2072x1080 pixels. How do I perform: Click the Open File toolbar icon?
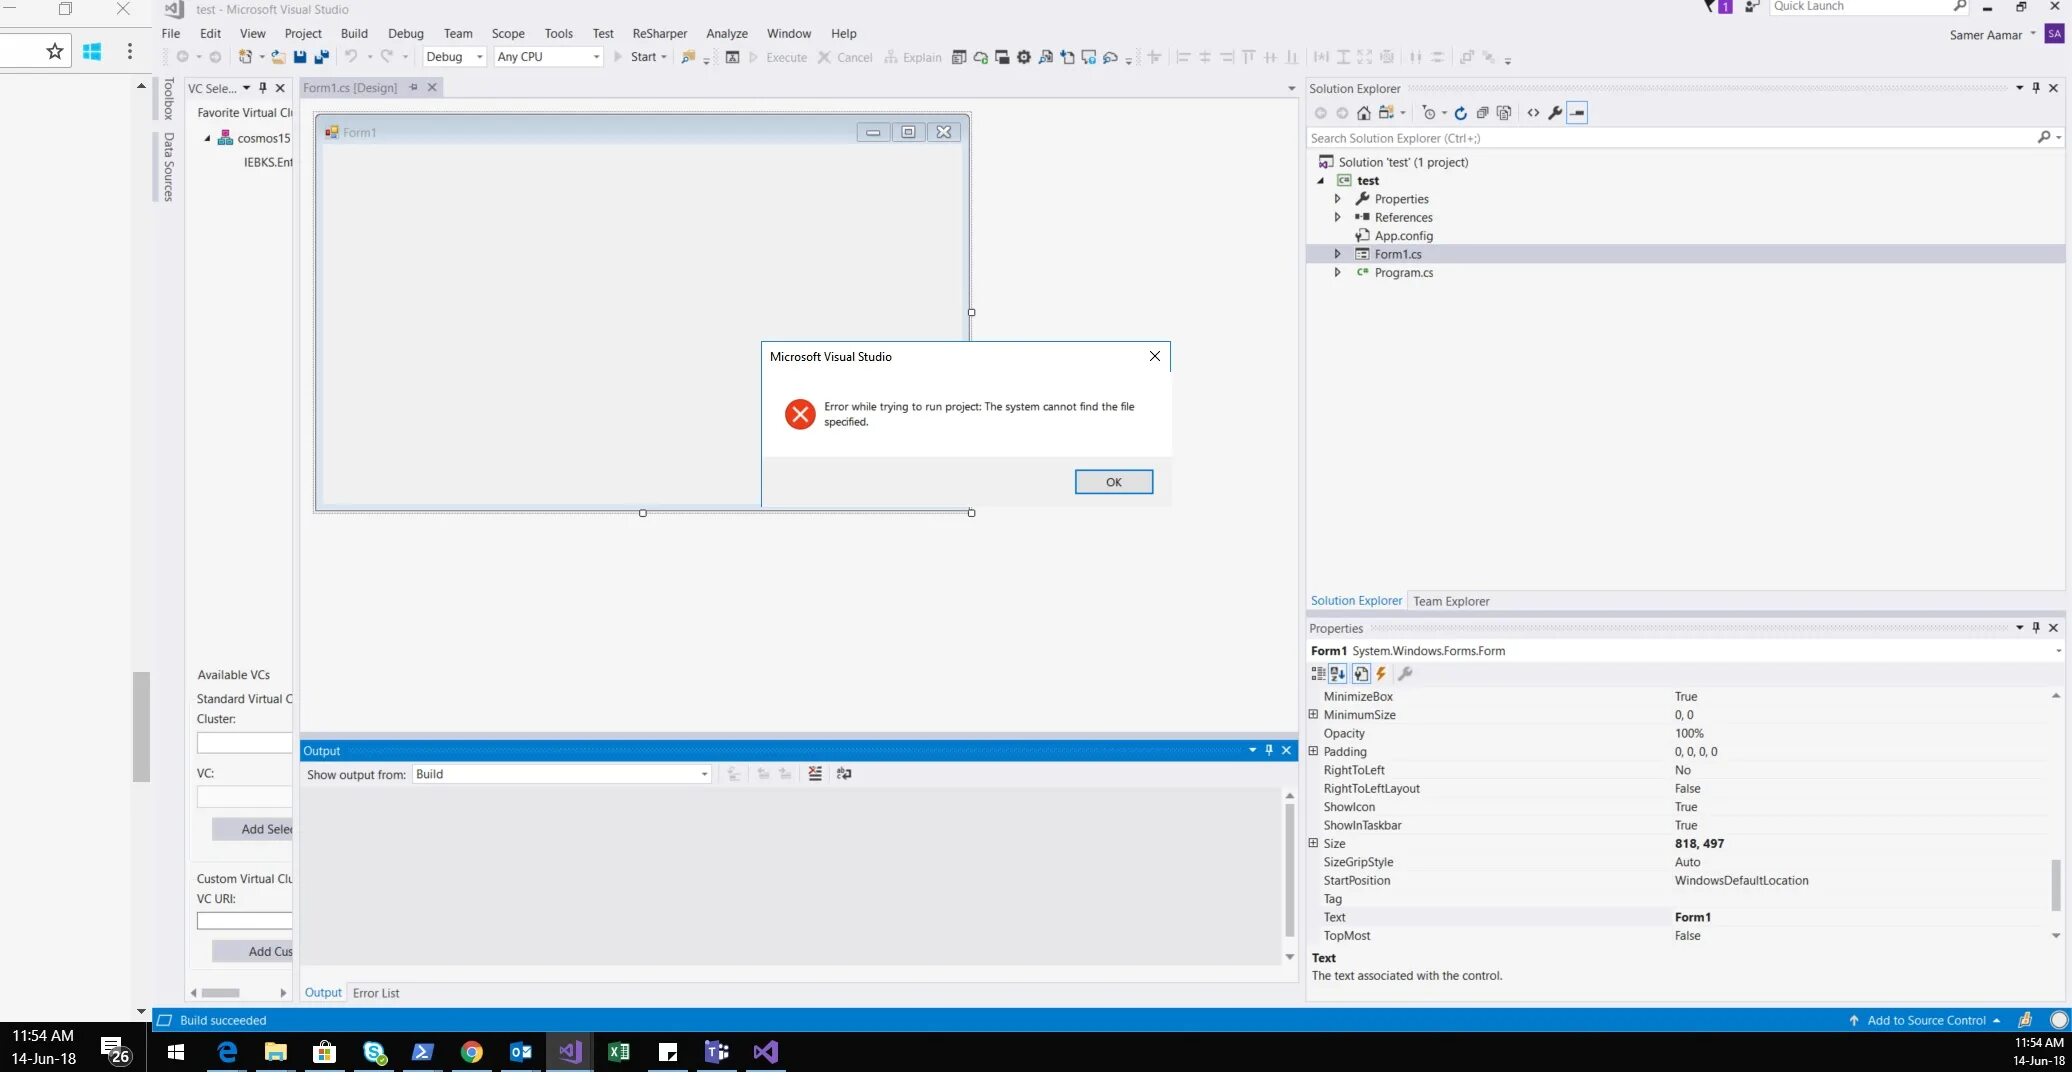278,57
